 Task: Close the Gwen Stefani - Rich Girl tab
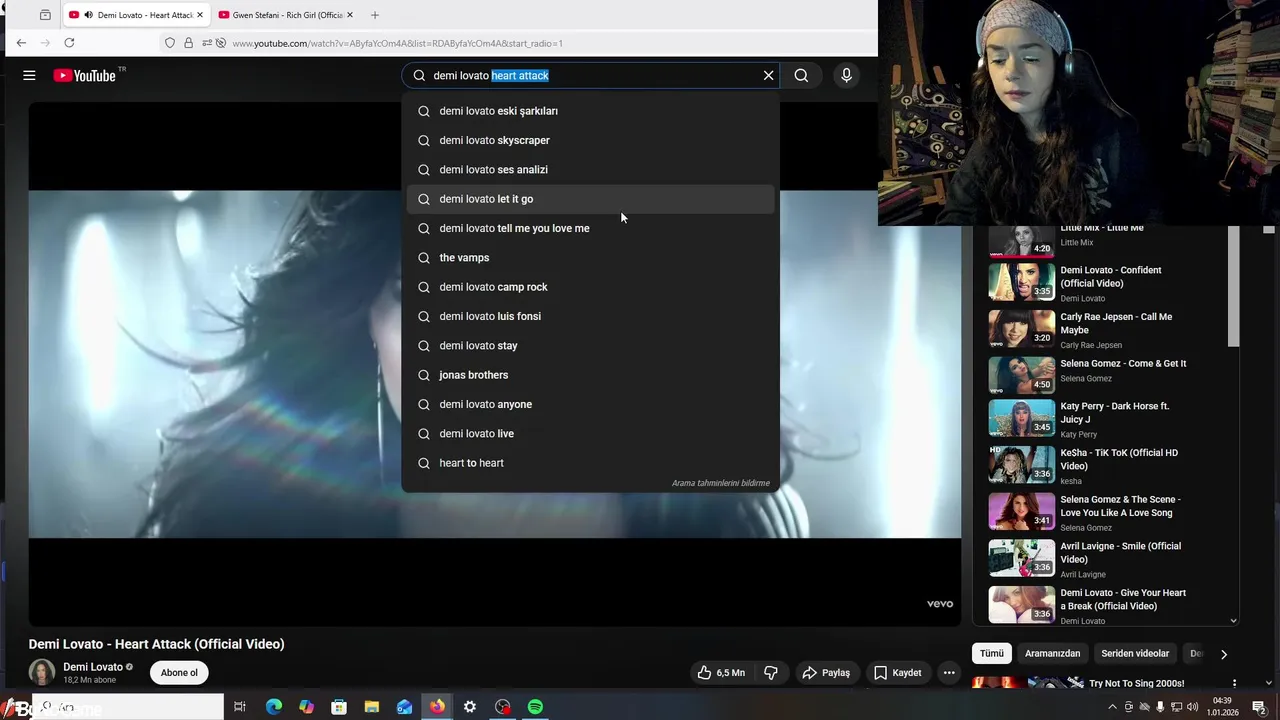pyautogui.click(x=349, y=15)
